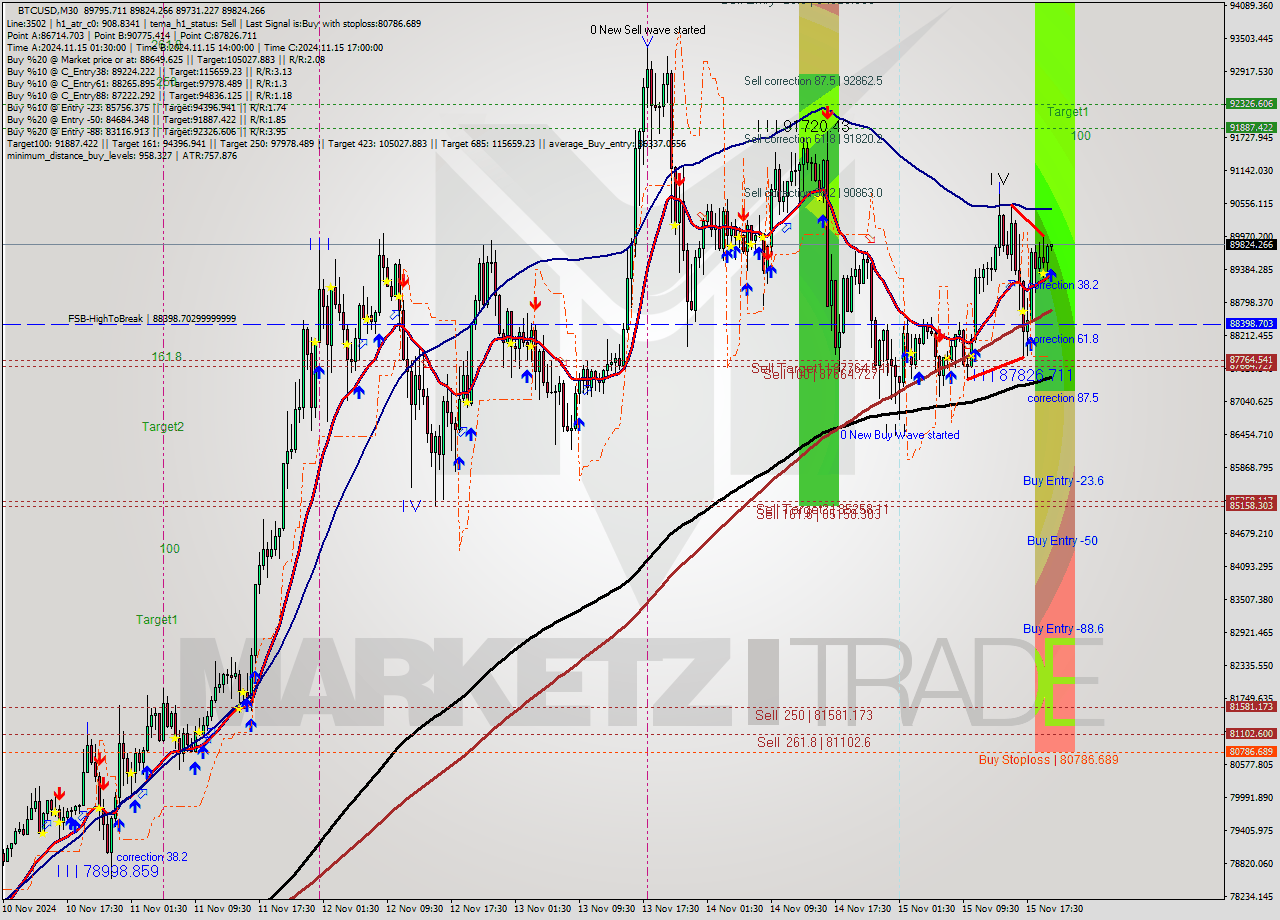The width and height of the screenshot is (1280, 920).
Task: Click the 'minimum_distance_buy_levels' info line
Action: (x=122, y=155)
